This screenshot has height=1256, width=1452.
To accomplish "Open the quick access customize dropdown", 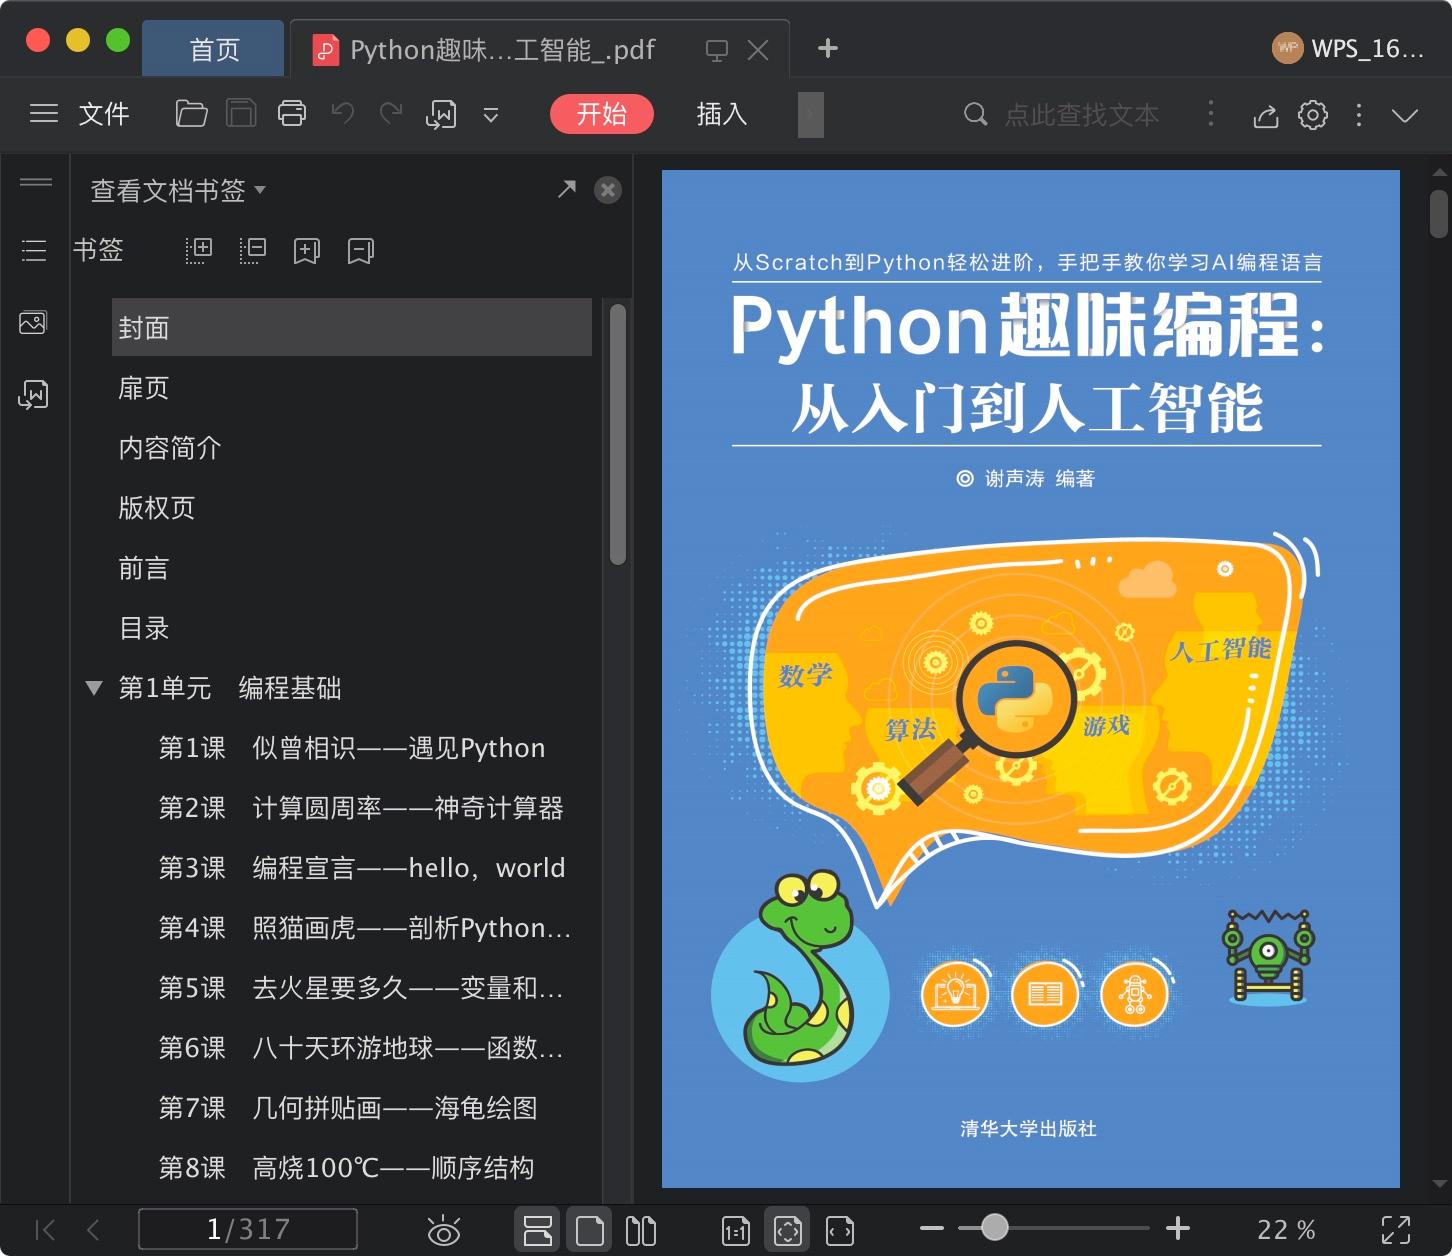I will point(491,115).
